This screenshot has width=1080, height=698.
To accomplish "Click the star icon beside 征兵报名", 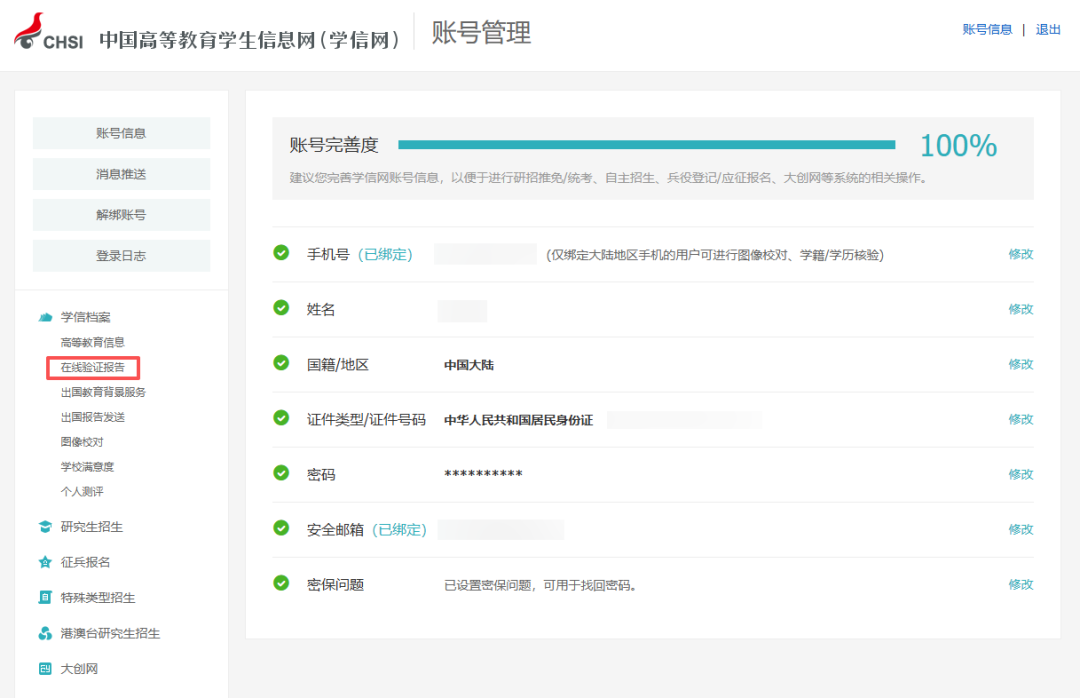I will coord(45,562).
